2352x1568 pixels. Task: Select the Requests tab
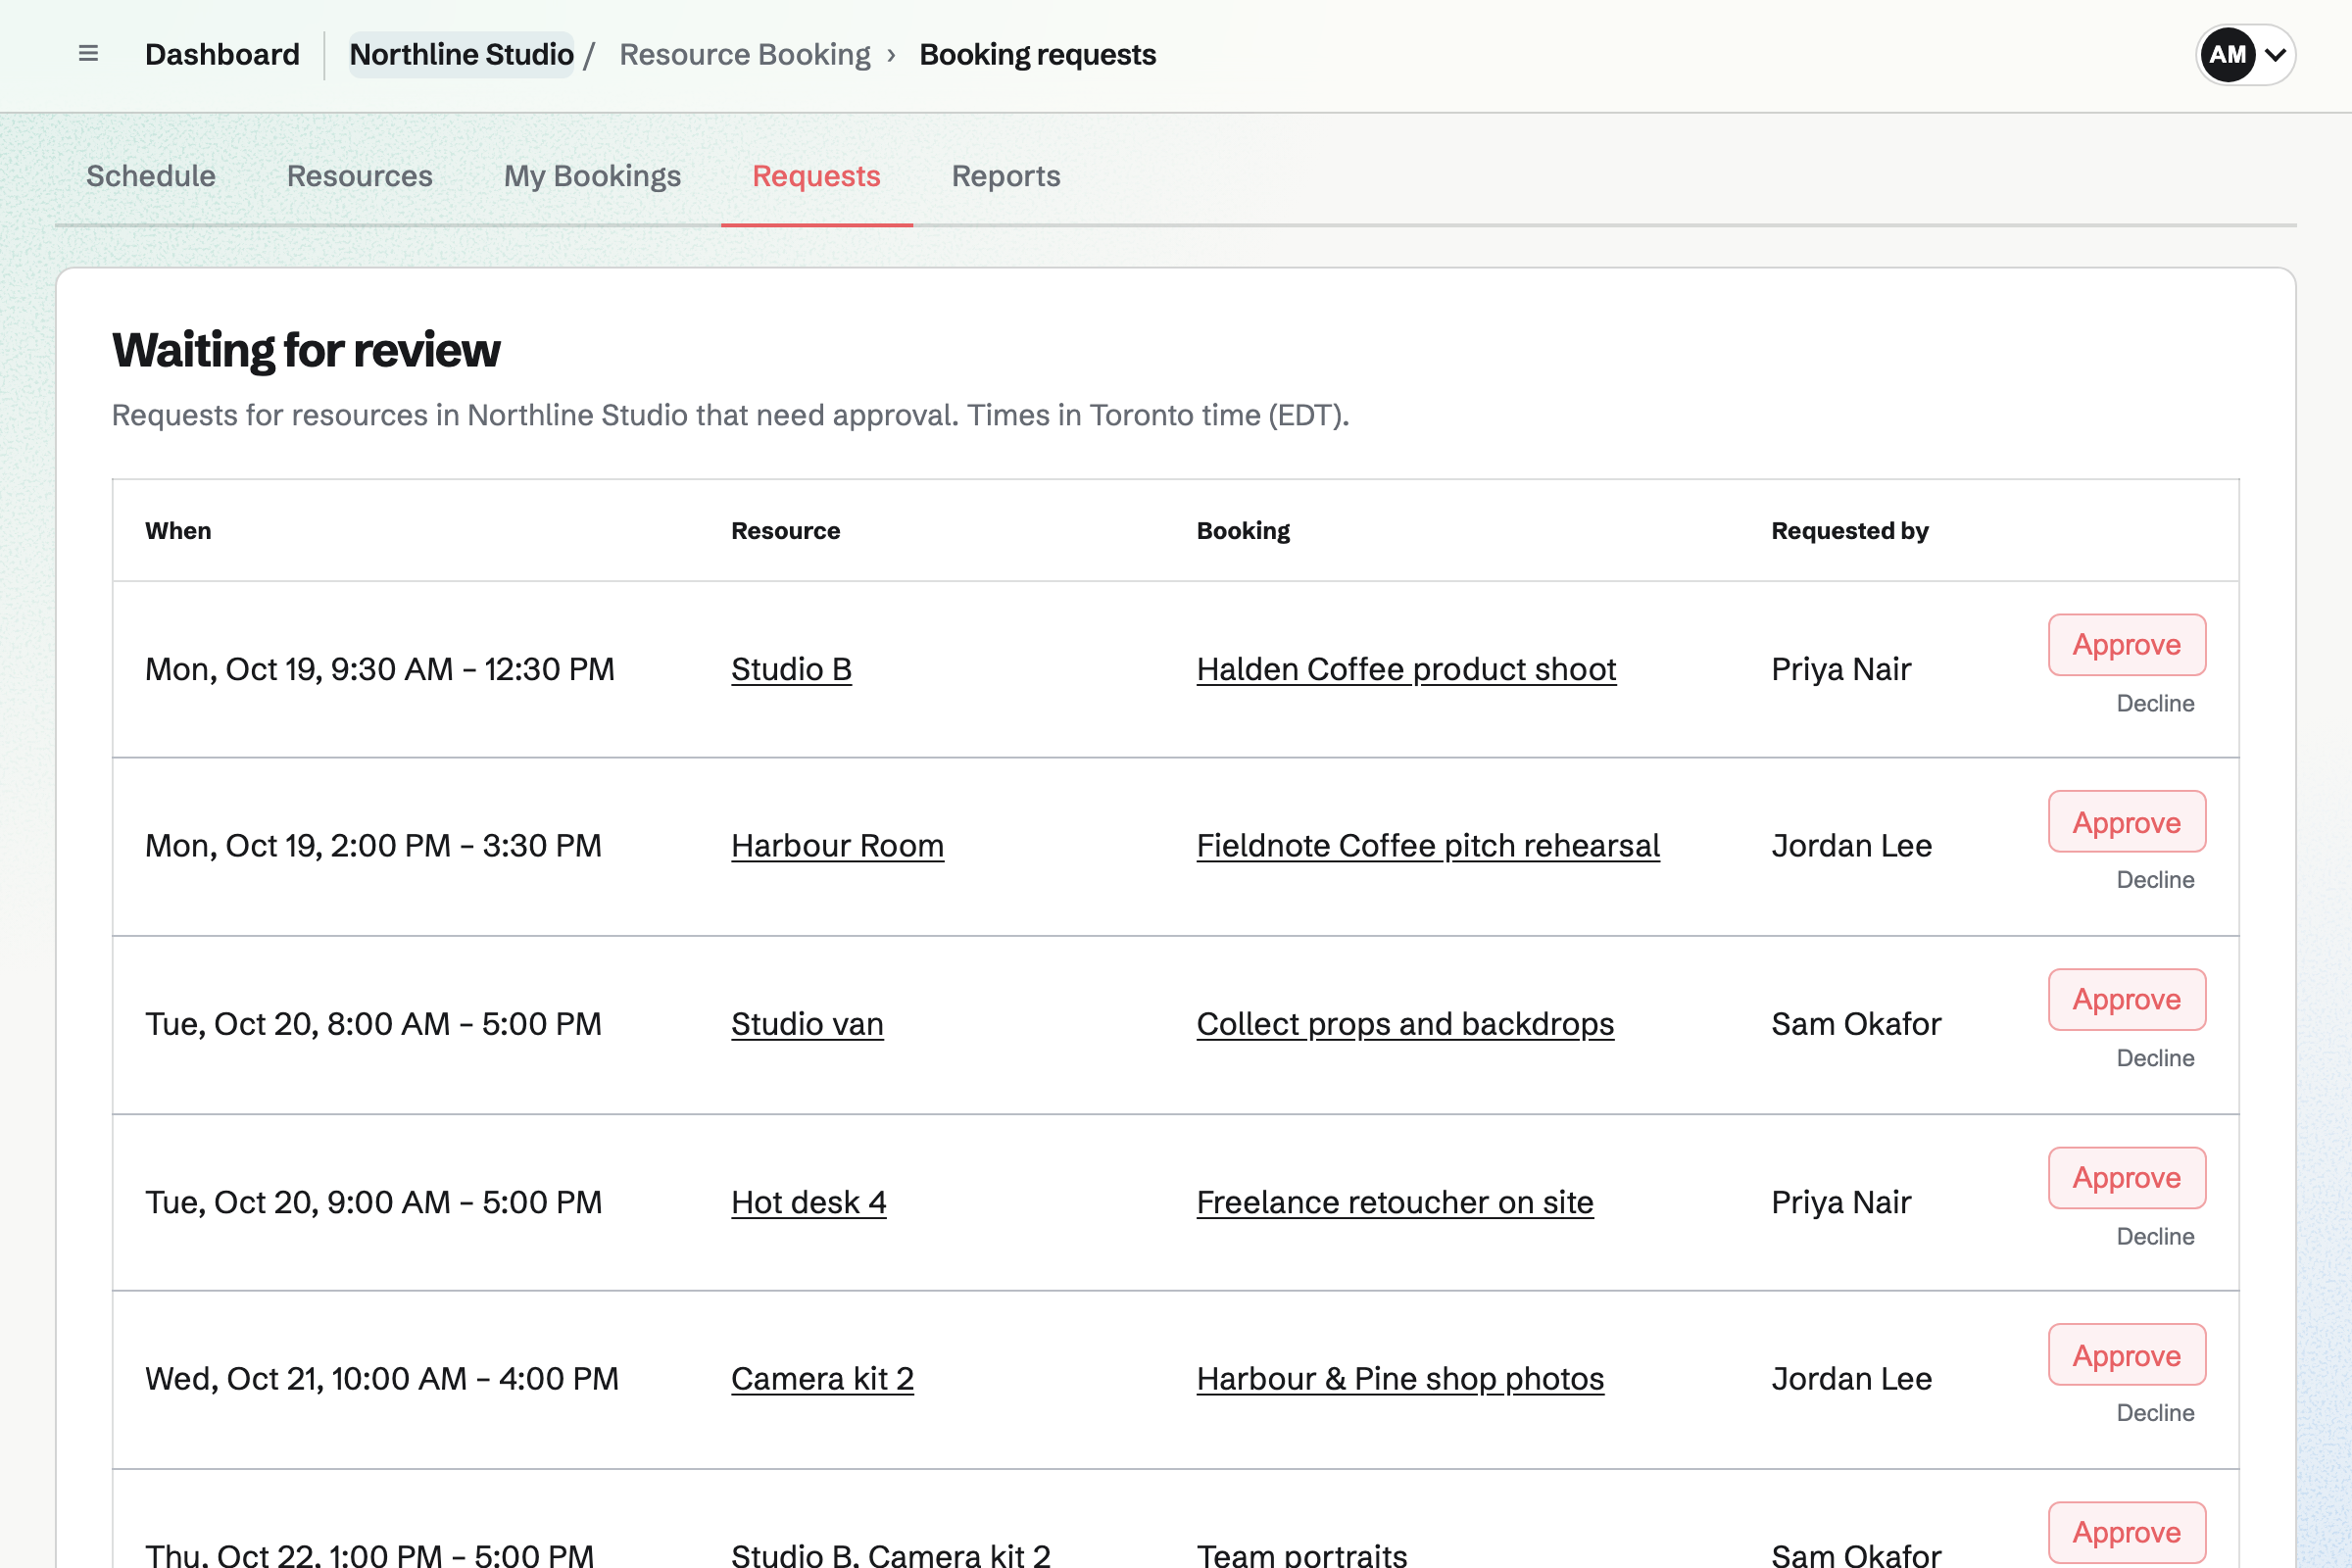pos(816,176)
